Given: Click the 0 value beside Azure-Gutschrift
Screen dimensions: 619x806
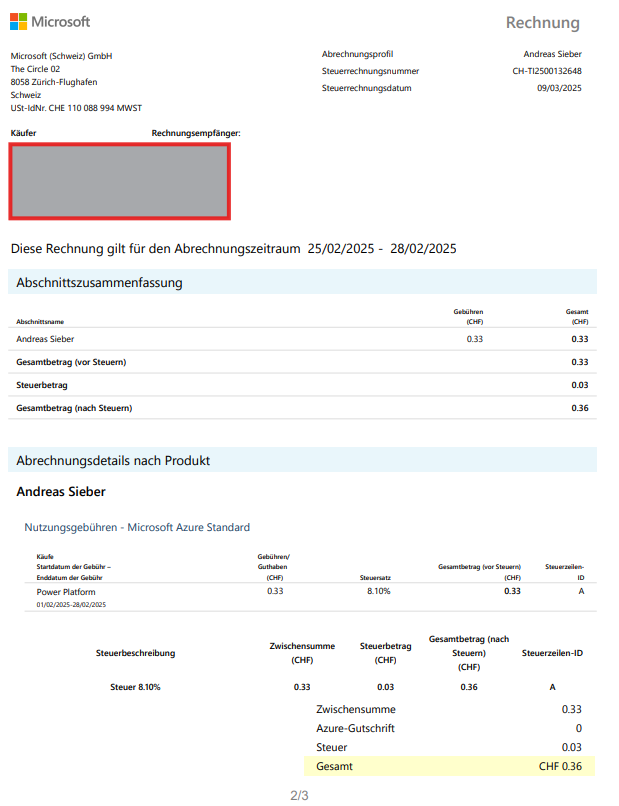Looking at the screenshot, I should point(579,728).
